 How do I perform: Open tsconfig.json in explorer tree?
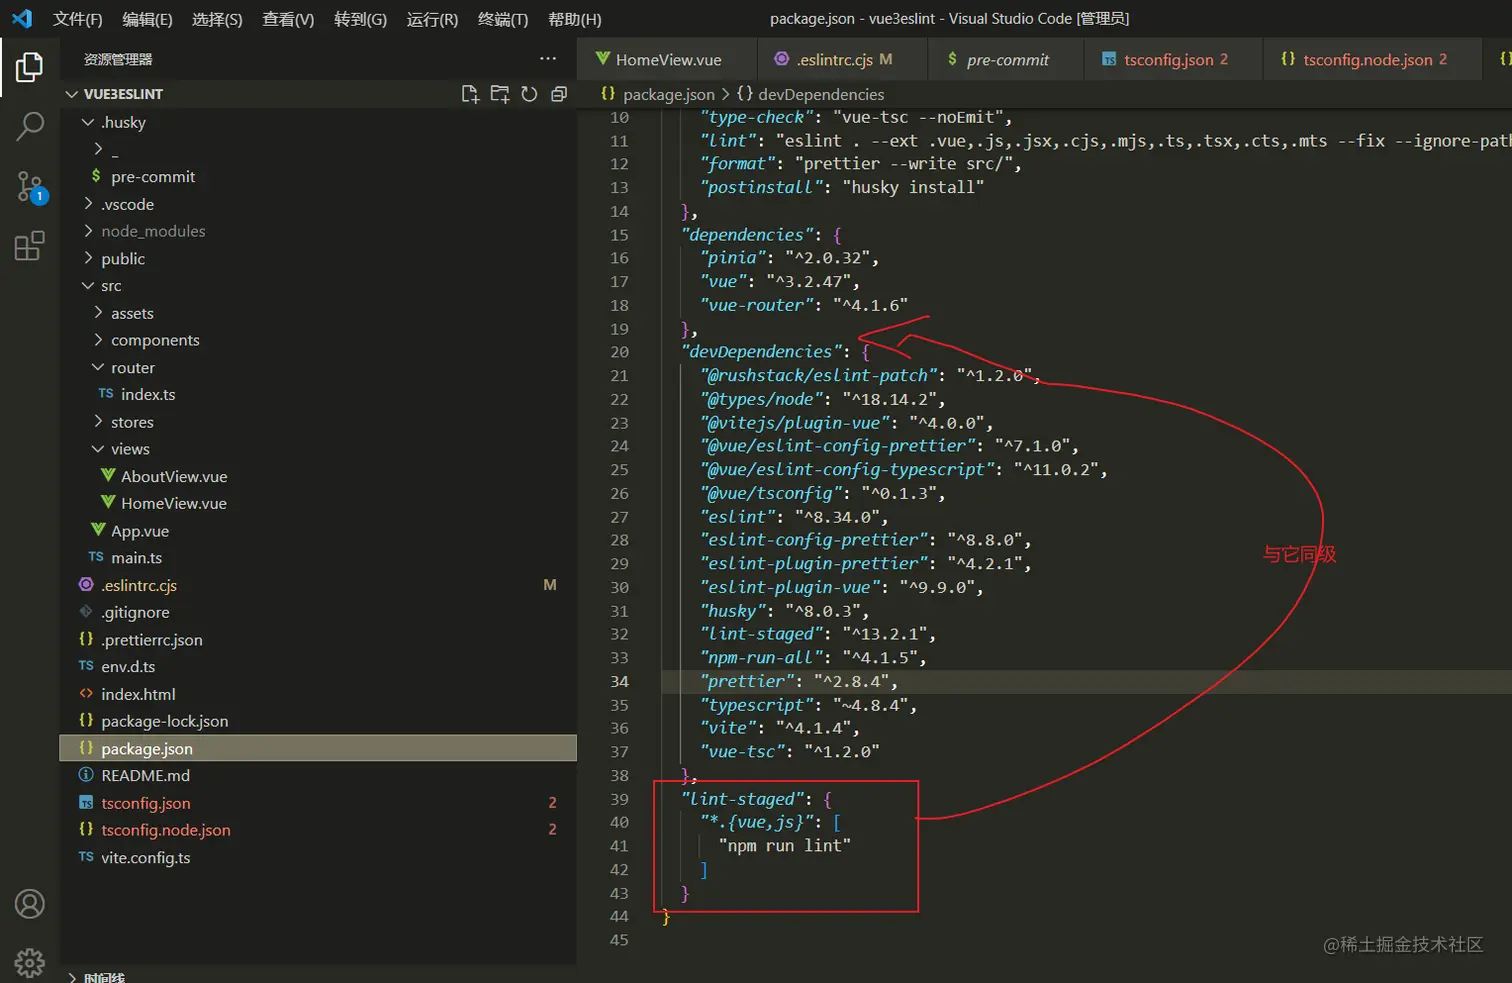tap(318, 803)
